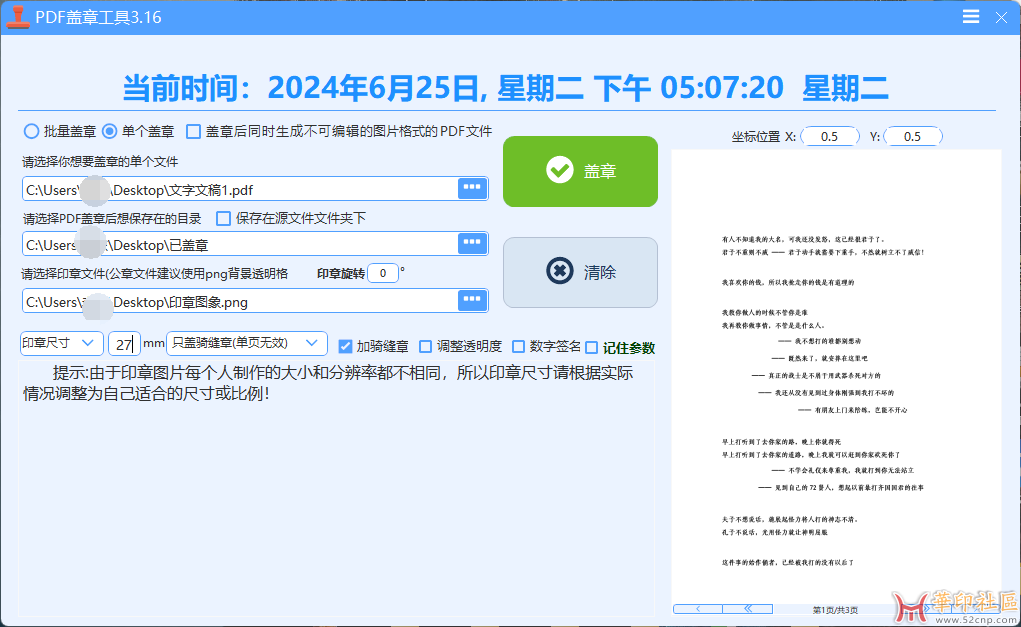Close the PDF stamp tool window
1021x627 pixels.
point(1001,17)
